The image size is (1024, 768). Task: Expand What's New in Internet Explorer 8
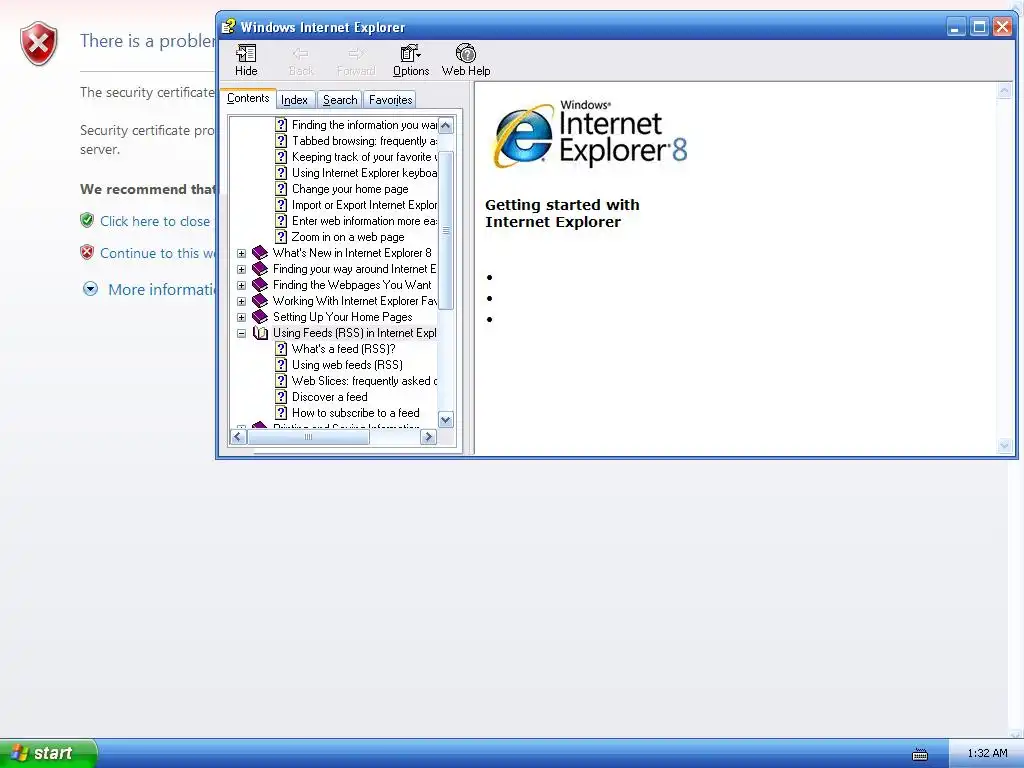click(242, 253)
